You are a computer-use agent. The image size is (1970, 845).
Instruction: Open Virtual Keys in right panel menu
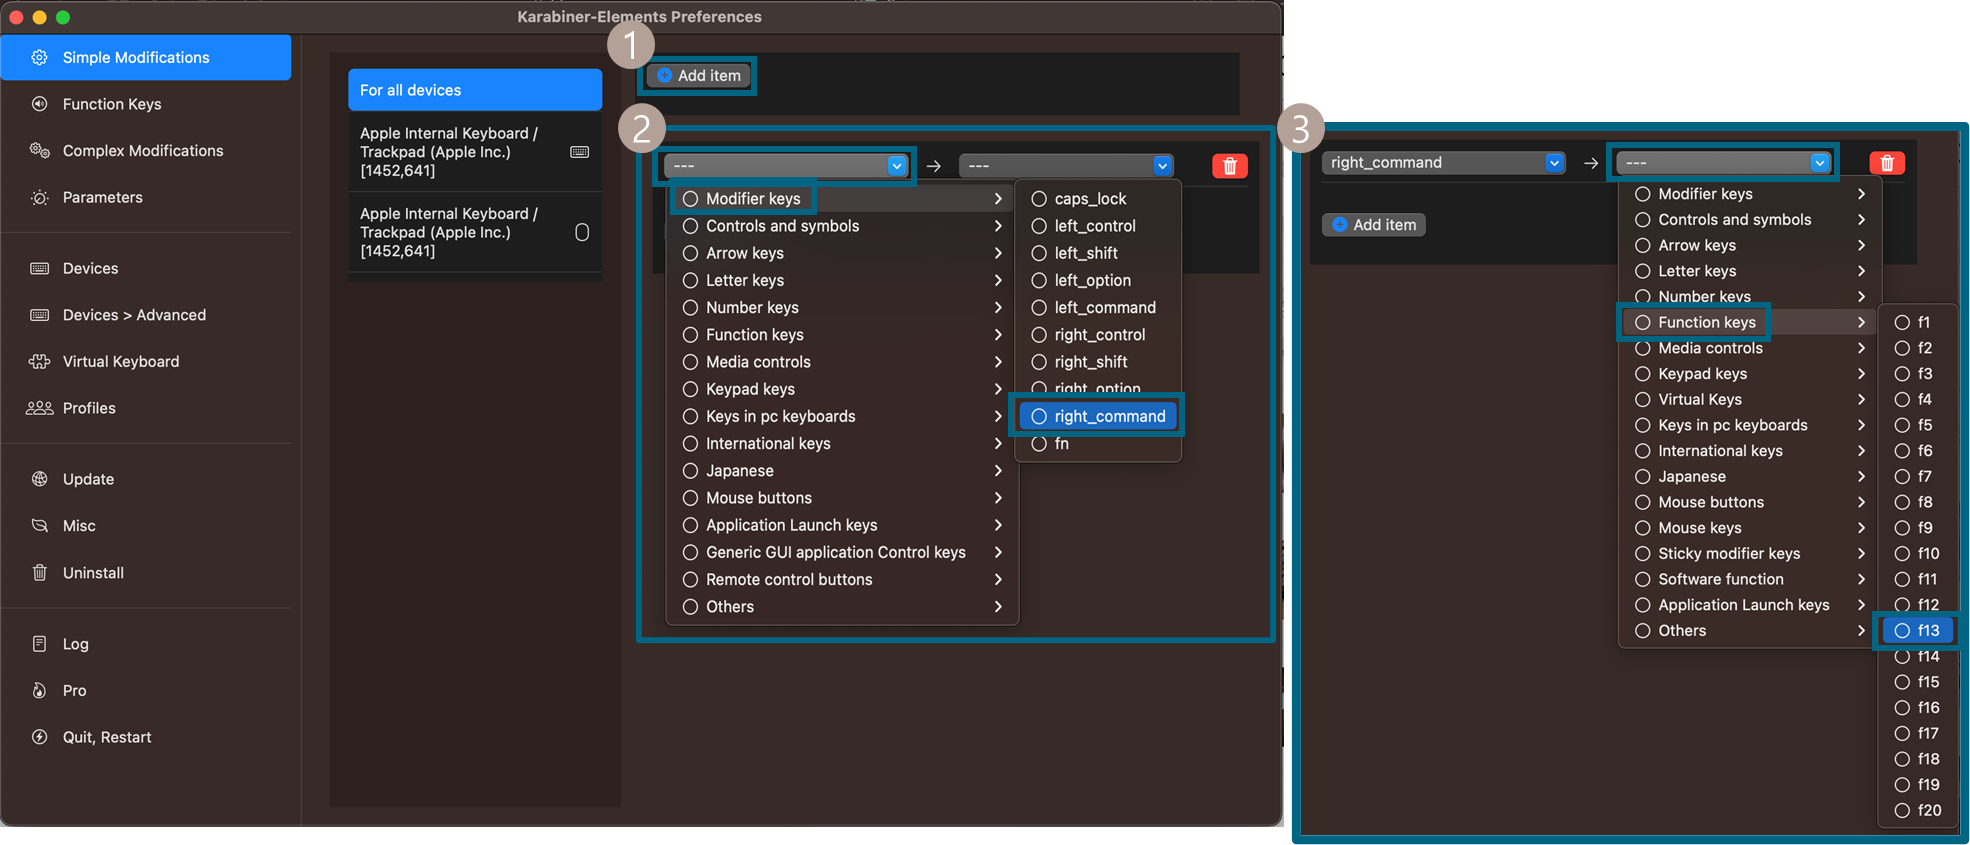pyautogui.click(x=1748, y=399)
